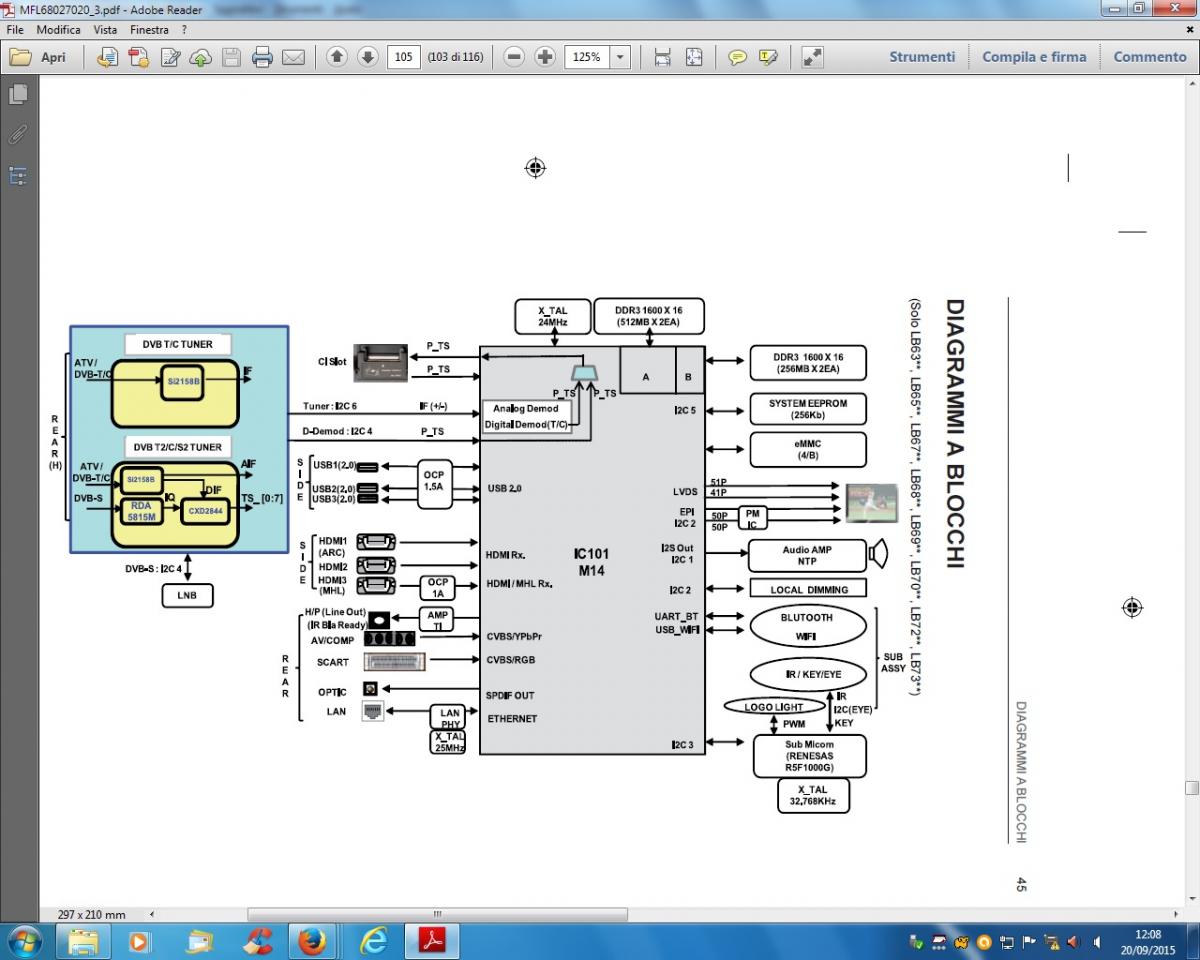Open the Finestra menu
The width and height of the screenshot is (1200, 960).
[149, 30]
